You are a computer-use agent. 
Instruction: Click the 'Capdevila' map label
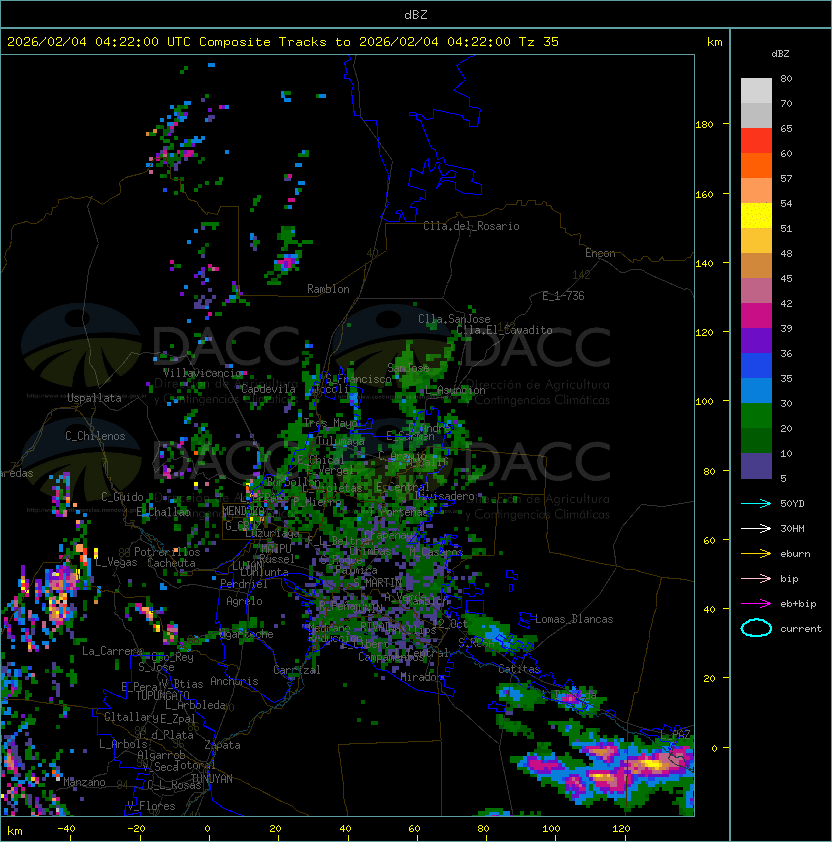(268, 389)
